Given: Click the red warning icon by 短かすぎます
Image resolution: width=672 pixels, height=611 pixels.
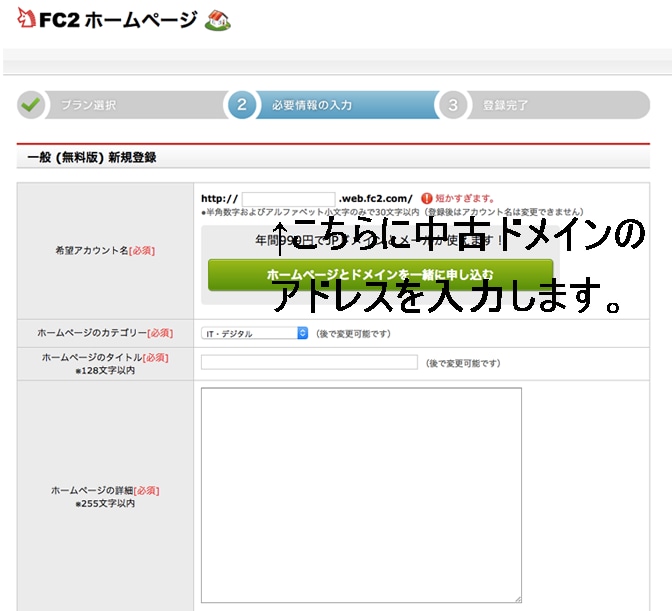Looking at the screenshot, I should 426,198.
